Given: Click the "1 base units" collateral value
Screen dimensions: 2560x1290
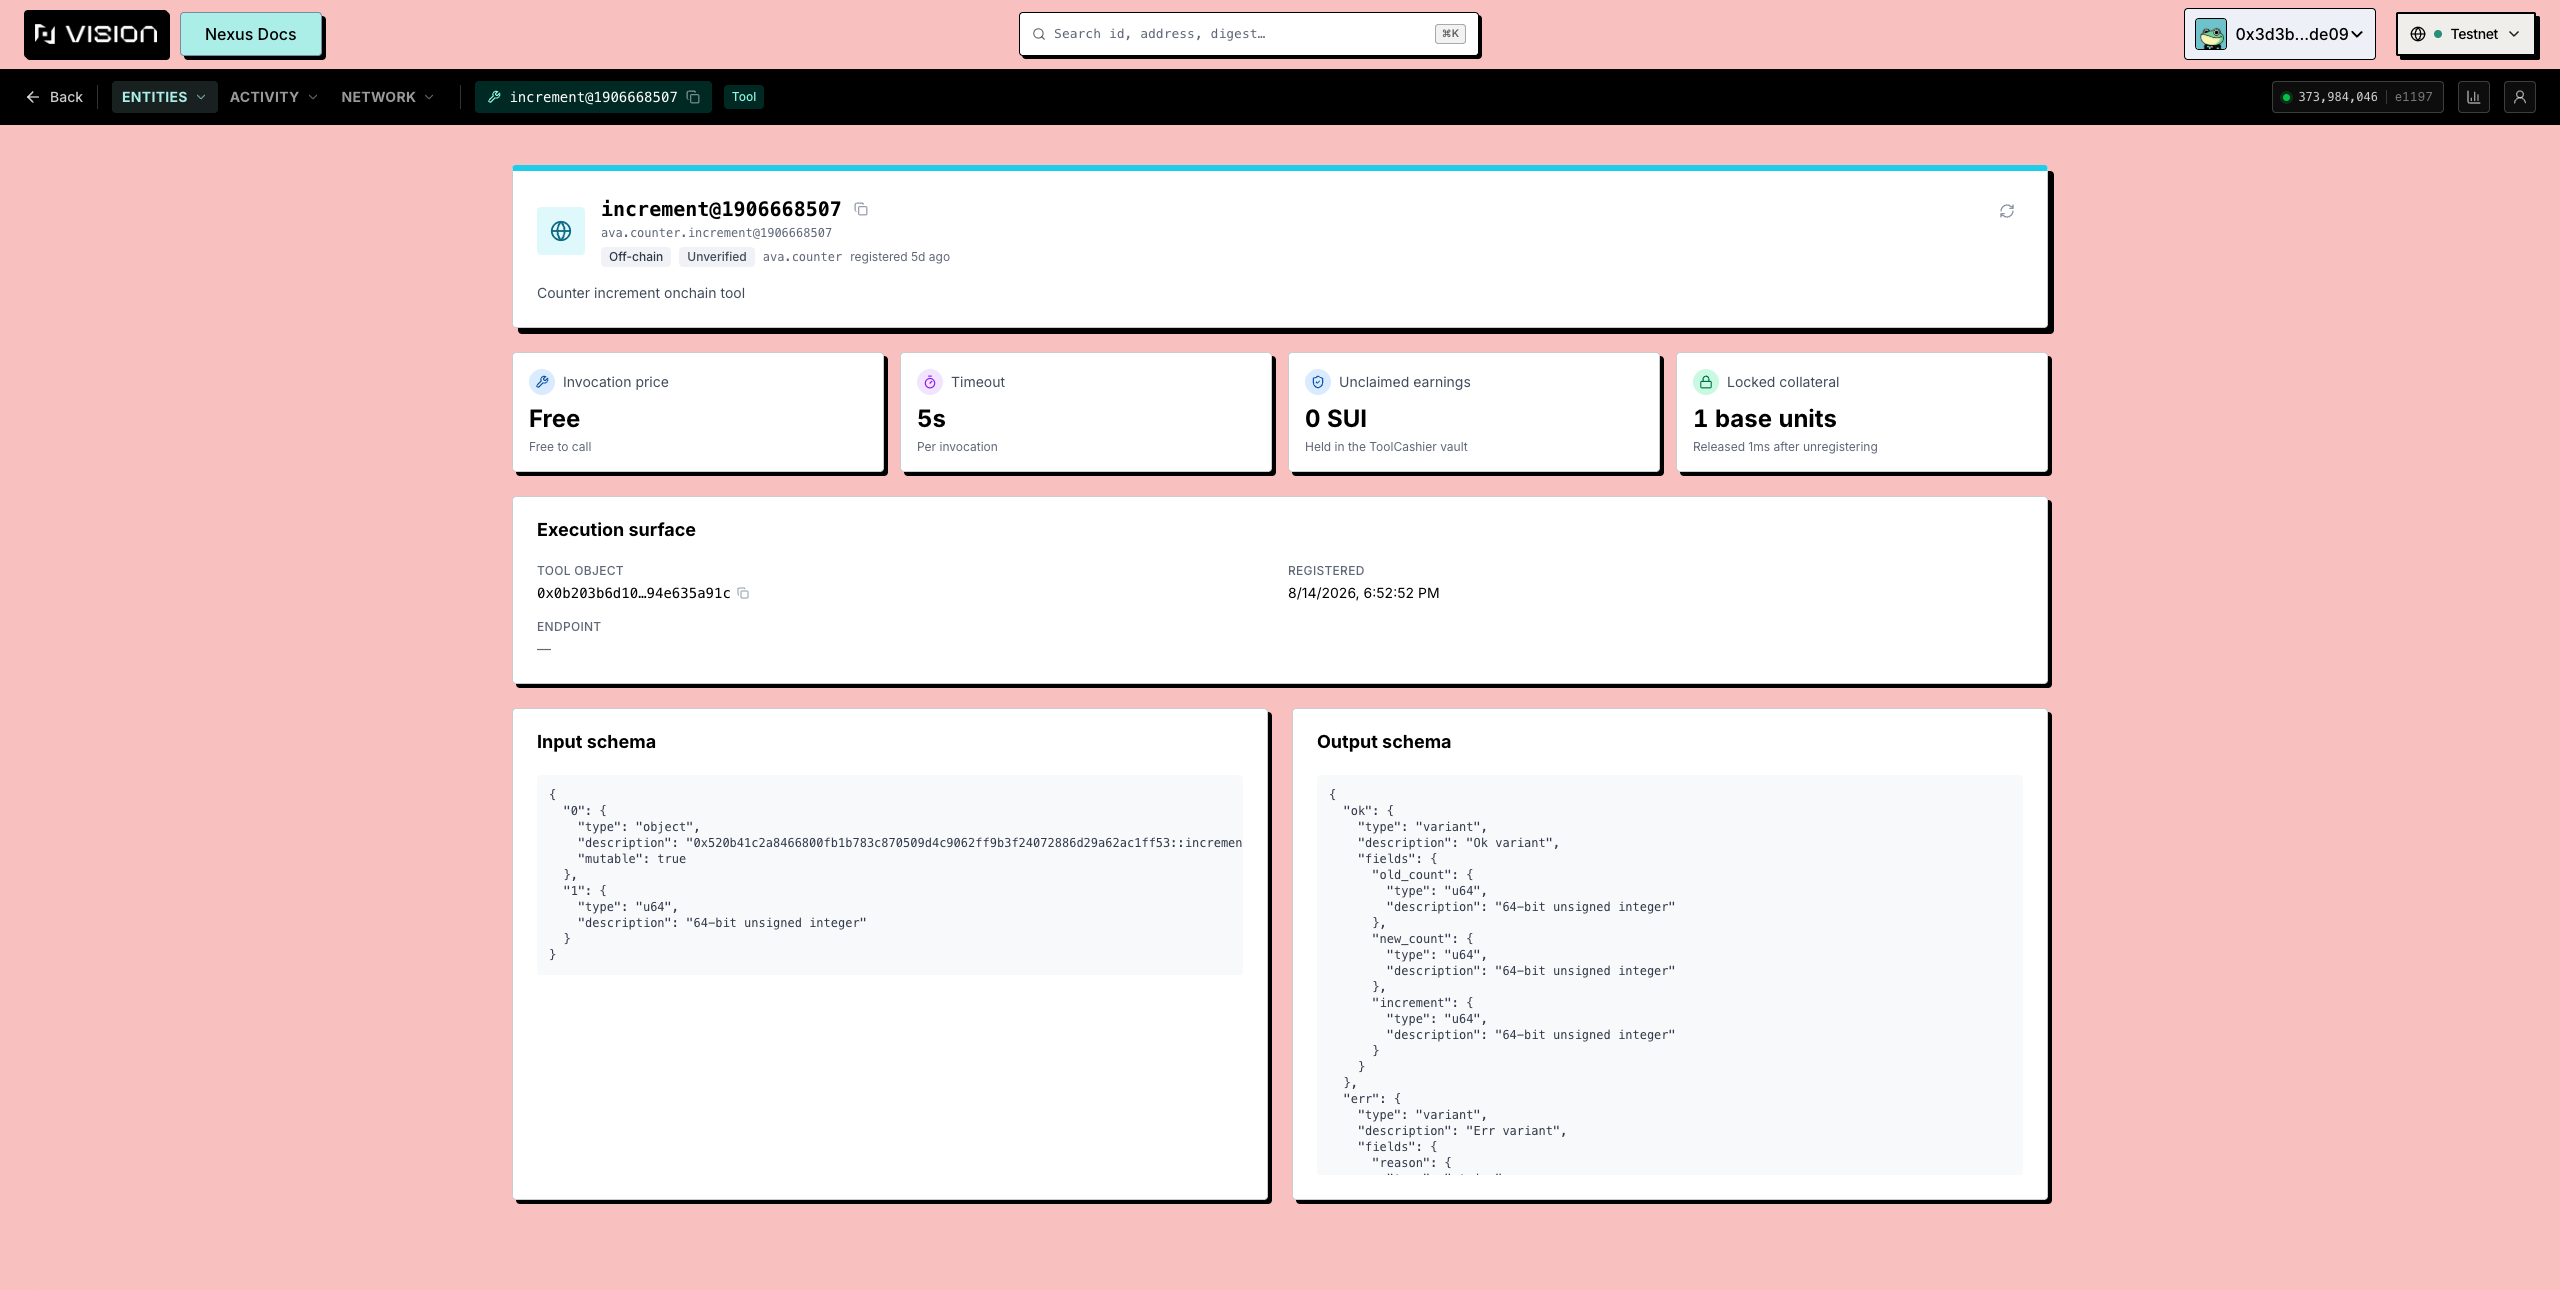Looking at the screenshot, I should [x=1765, y=418].
